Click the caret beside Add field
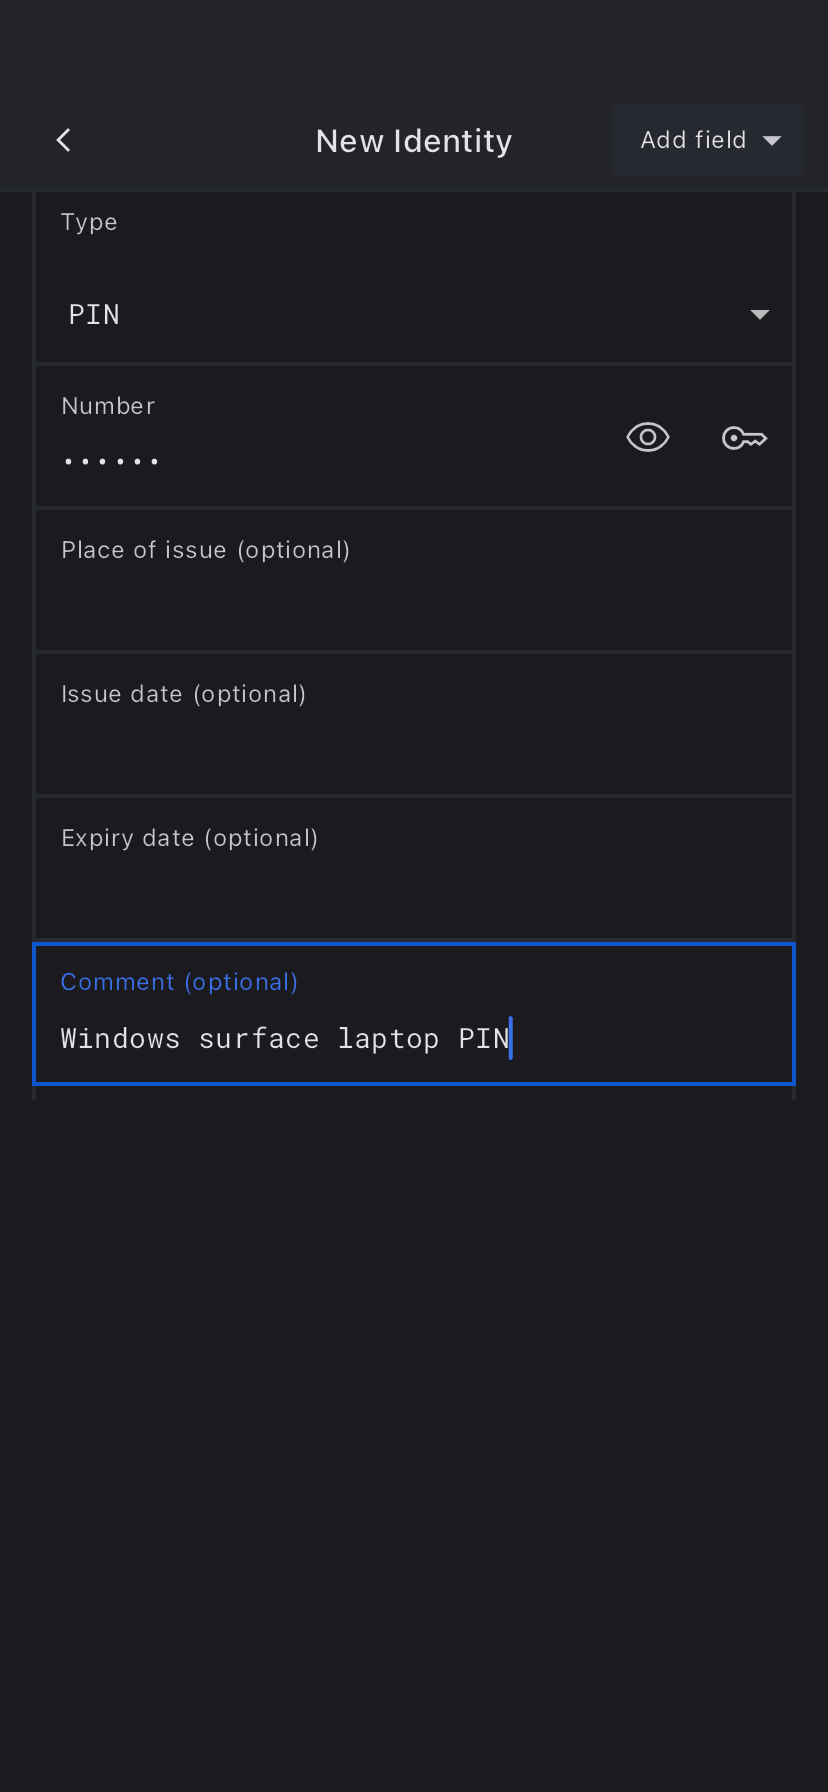 [x=772, y=141]
